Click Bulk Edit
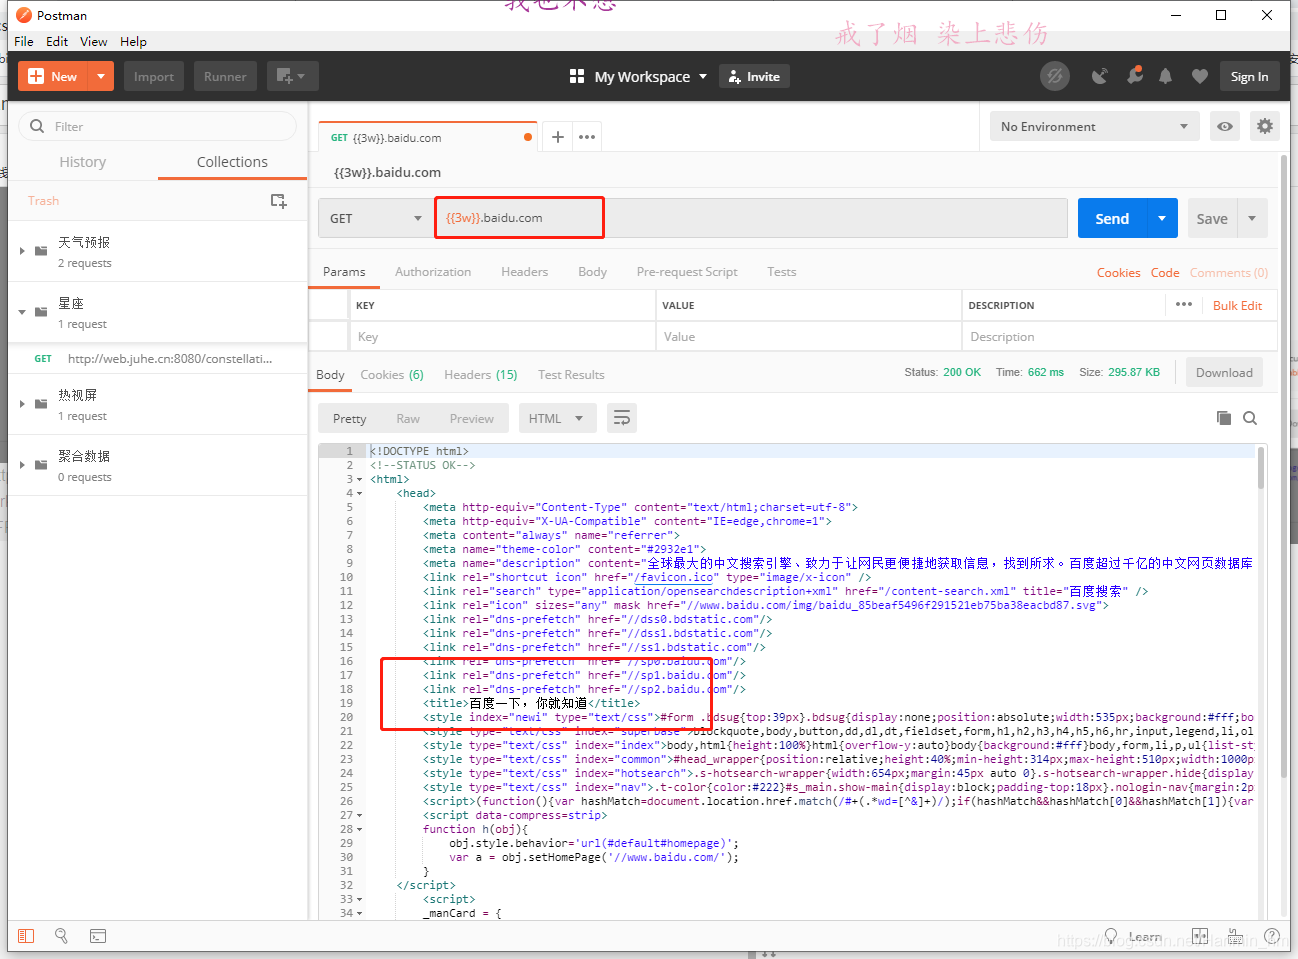Image resolution: width=1298 pixels, height=959 pixels. [1237, 306]
